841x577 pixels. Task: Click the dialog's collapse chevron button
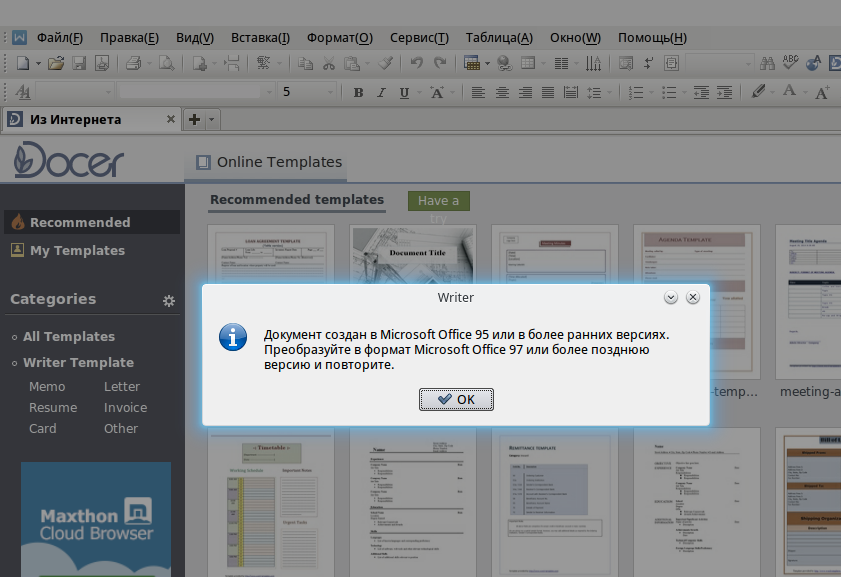pyautogui.click(x=670, y=297)
